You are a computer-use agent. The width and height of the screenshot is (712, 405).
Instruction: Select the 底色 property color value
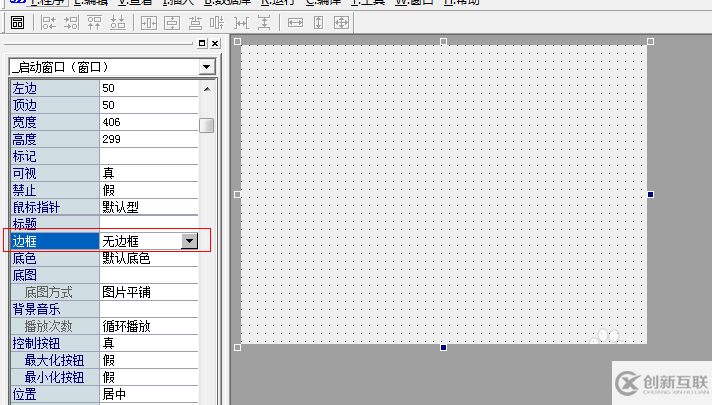(x=148, y=258)
